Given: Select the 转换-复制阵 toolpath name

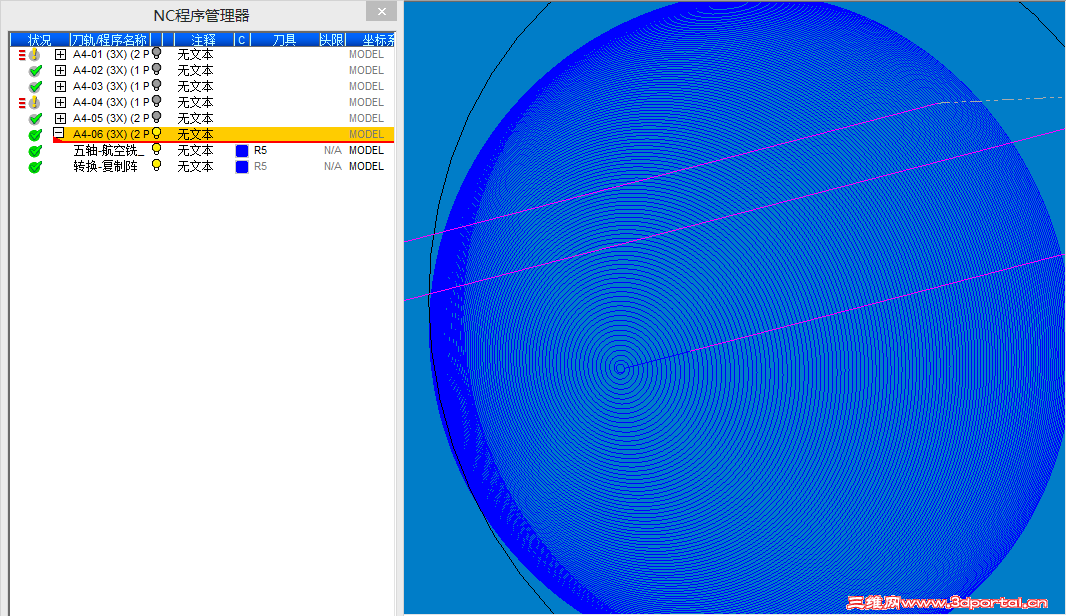Looking at the screenshot, I should tap(105, 166).
